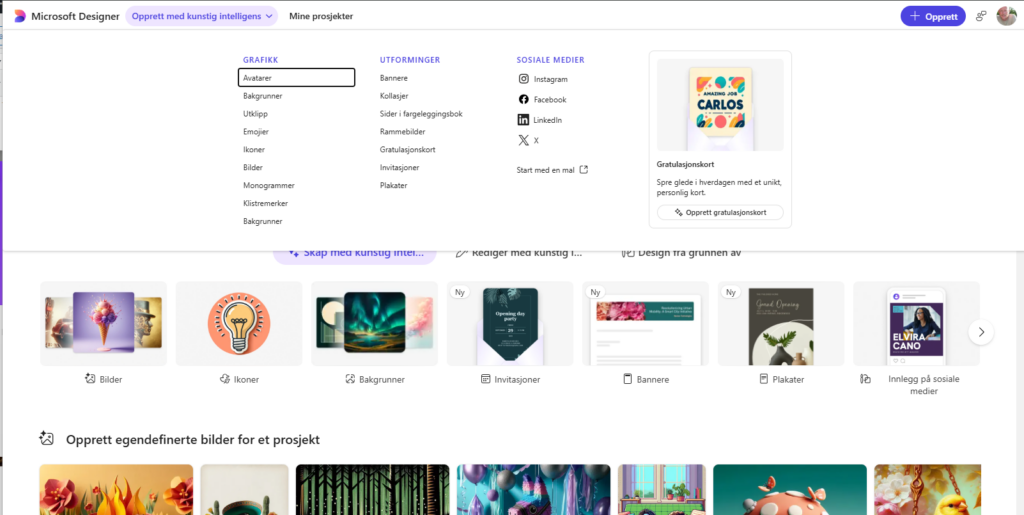Click the Microsoft Designer logo icon
Screen dimensions: 1024x515
click(x=18, y=16)
